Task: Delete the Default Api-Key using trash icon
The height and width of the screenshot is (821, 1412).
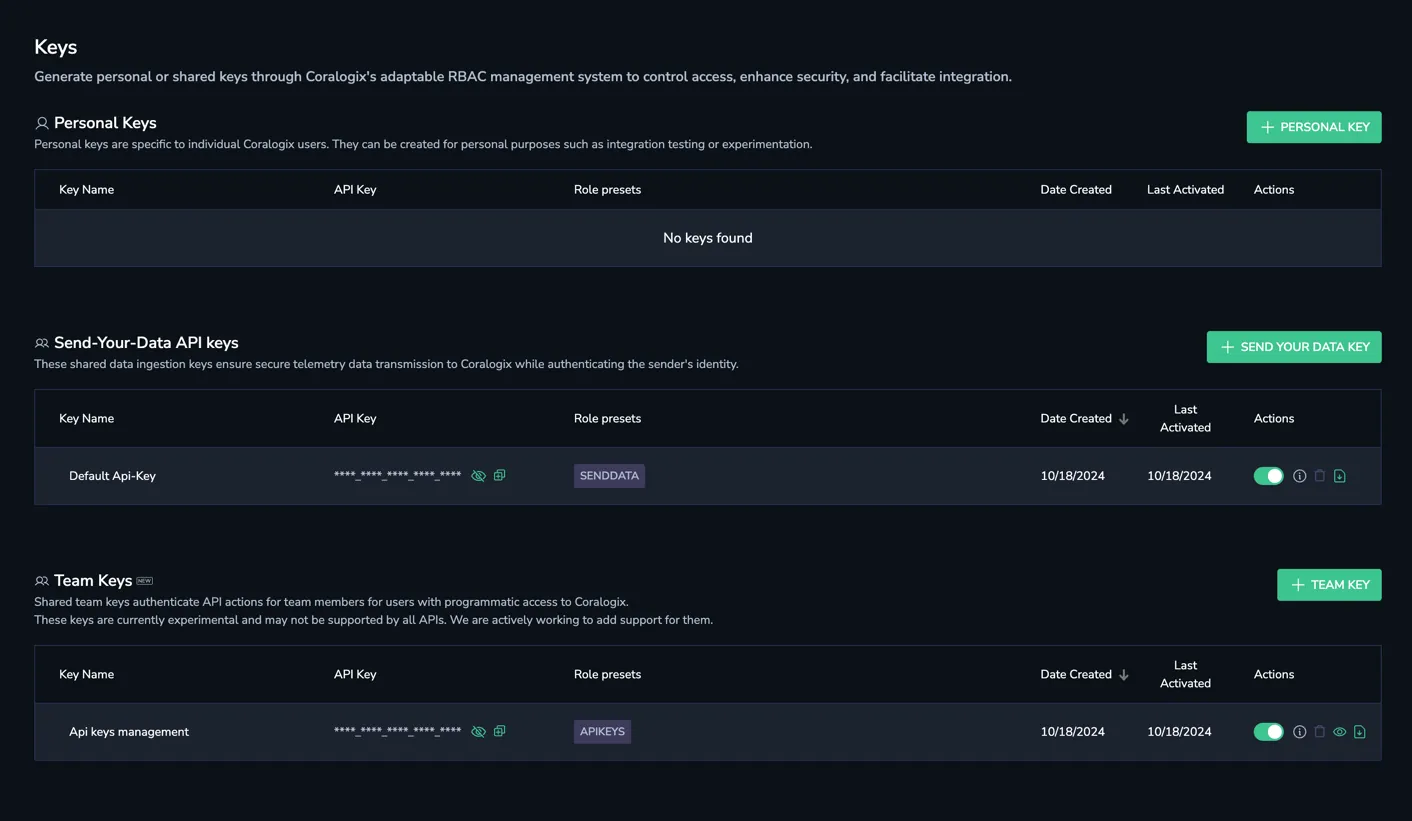Action: (x=1319, y=476)
